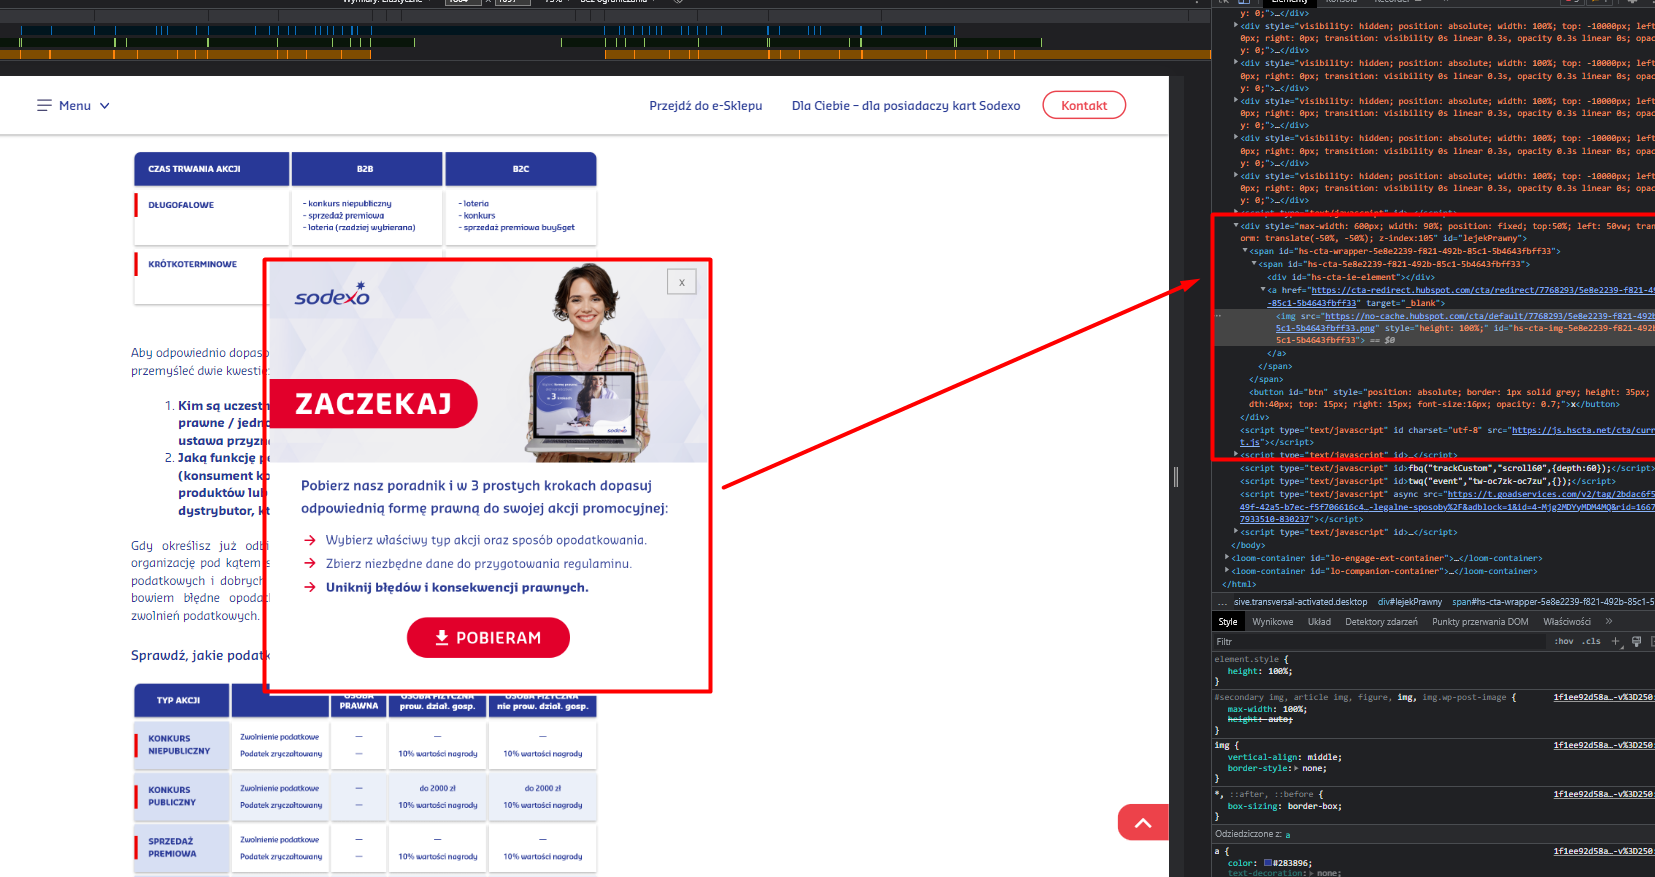
Task: Click 'Uniknij błędów i konsekwencji prawnych' text
Action: [457, 587]
